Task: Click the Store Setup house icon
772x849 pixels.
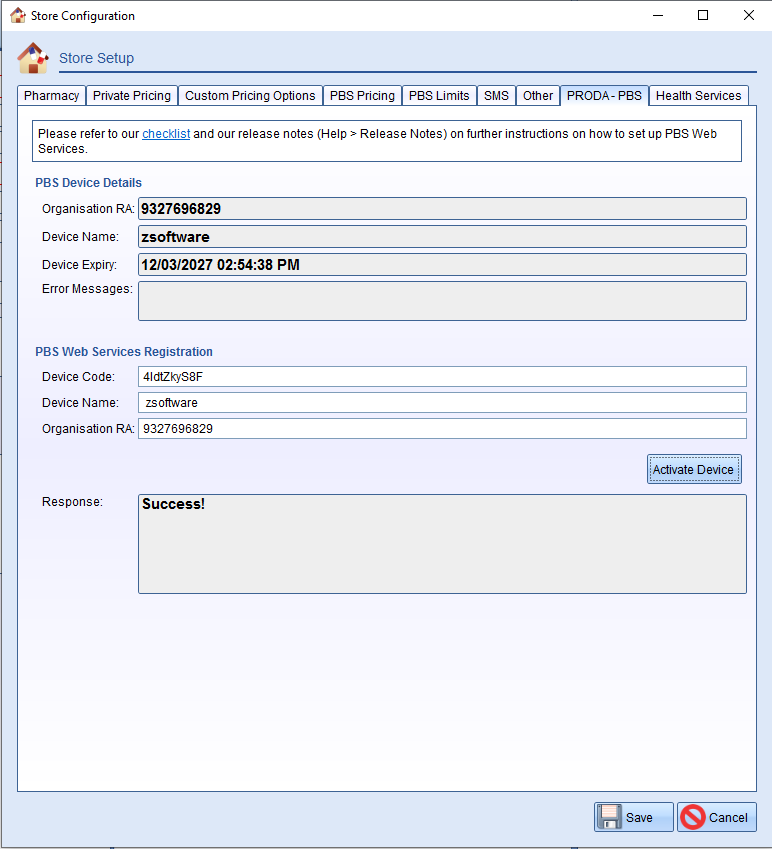Action: coord(33,58)
